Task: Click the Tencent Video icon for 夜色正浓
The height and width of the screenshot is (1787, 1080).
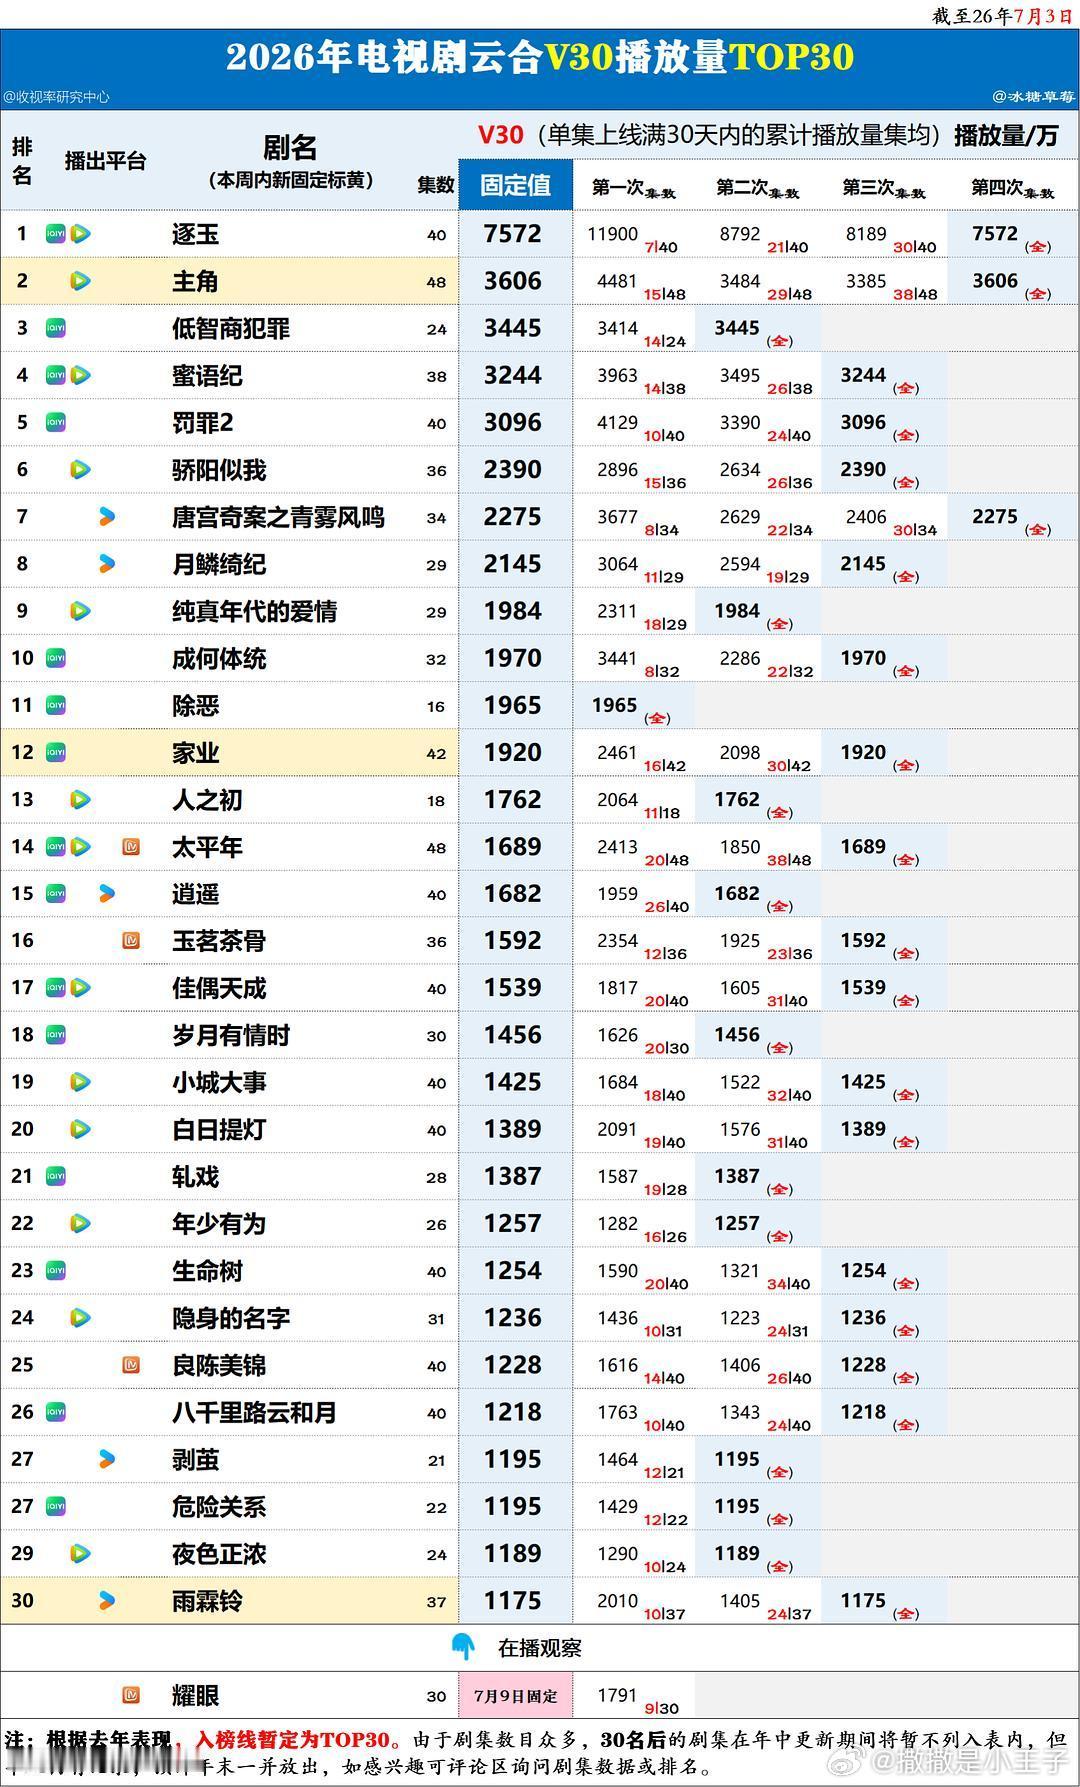Action: pos(81,1554)
